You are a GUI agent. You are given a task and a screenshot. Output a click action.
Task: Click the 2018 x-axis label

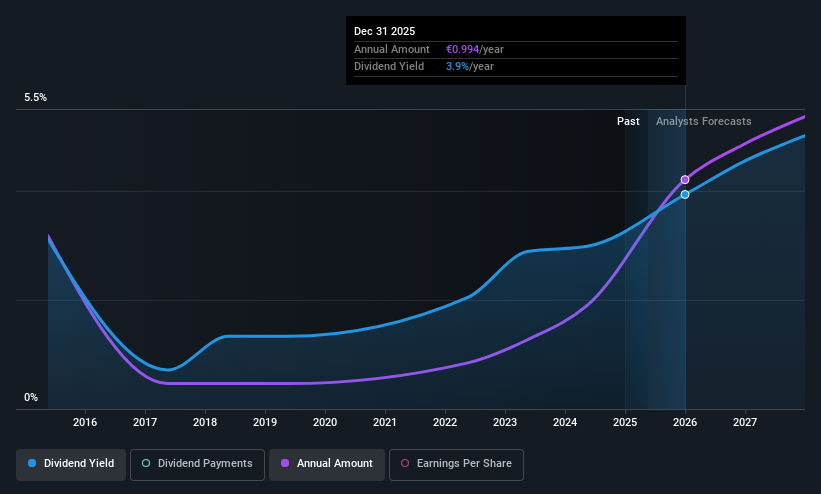[205, 422]
